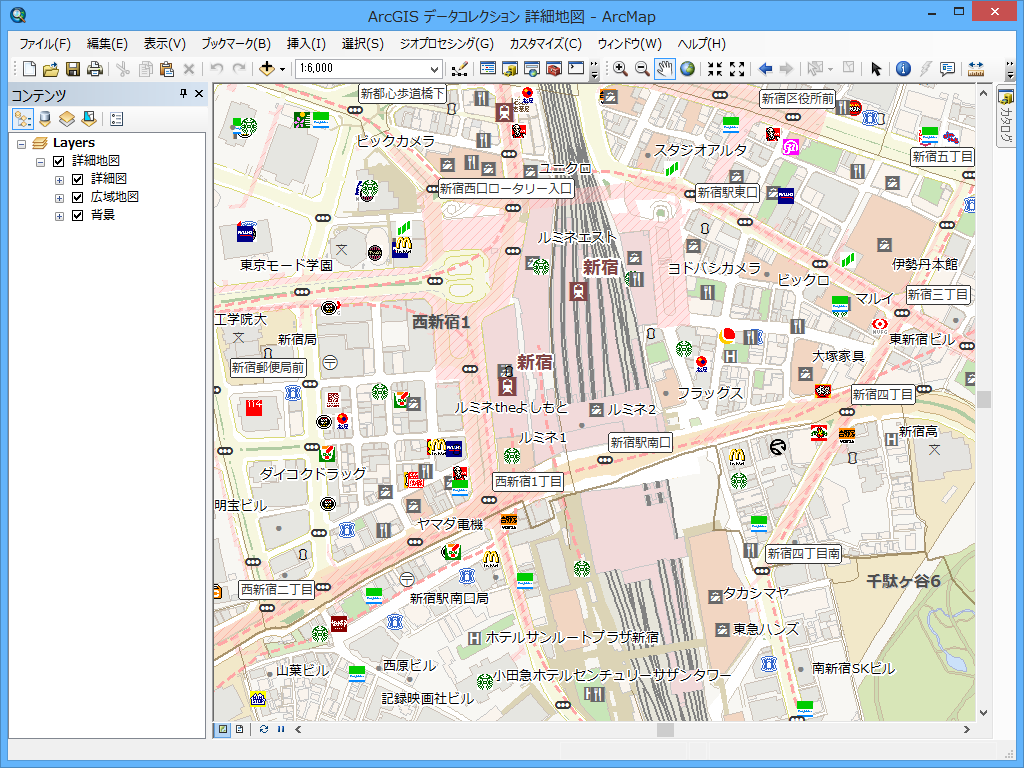The height and width of the screenshot is (768, 1024).
Task: Uncheck the 背景 layer
Action: pyautogui.click(x=78, y=216)
